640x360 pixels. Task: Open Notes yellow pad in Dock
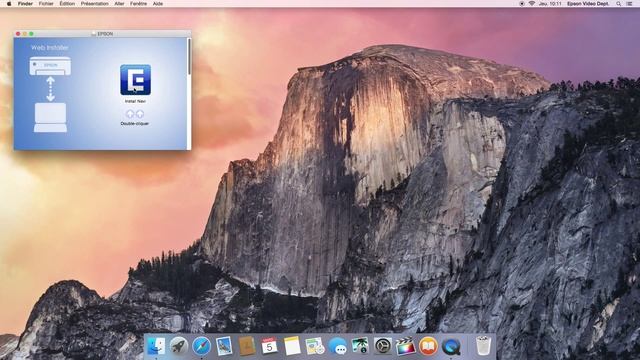click(292, 346)
